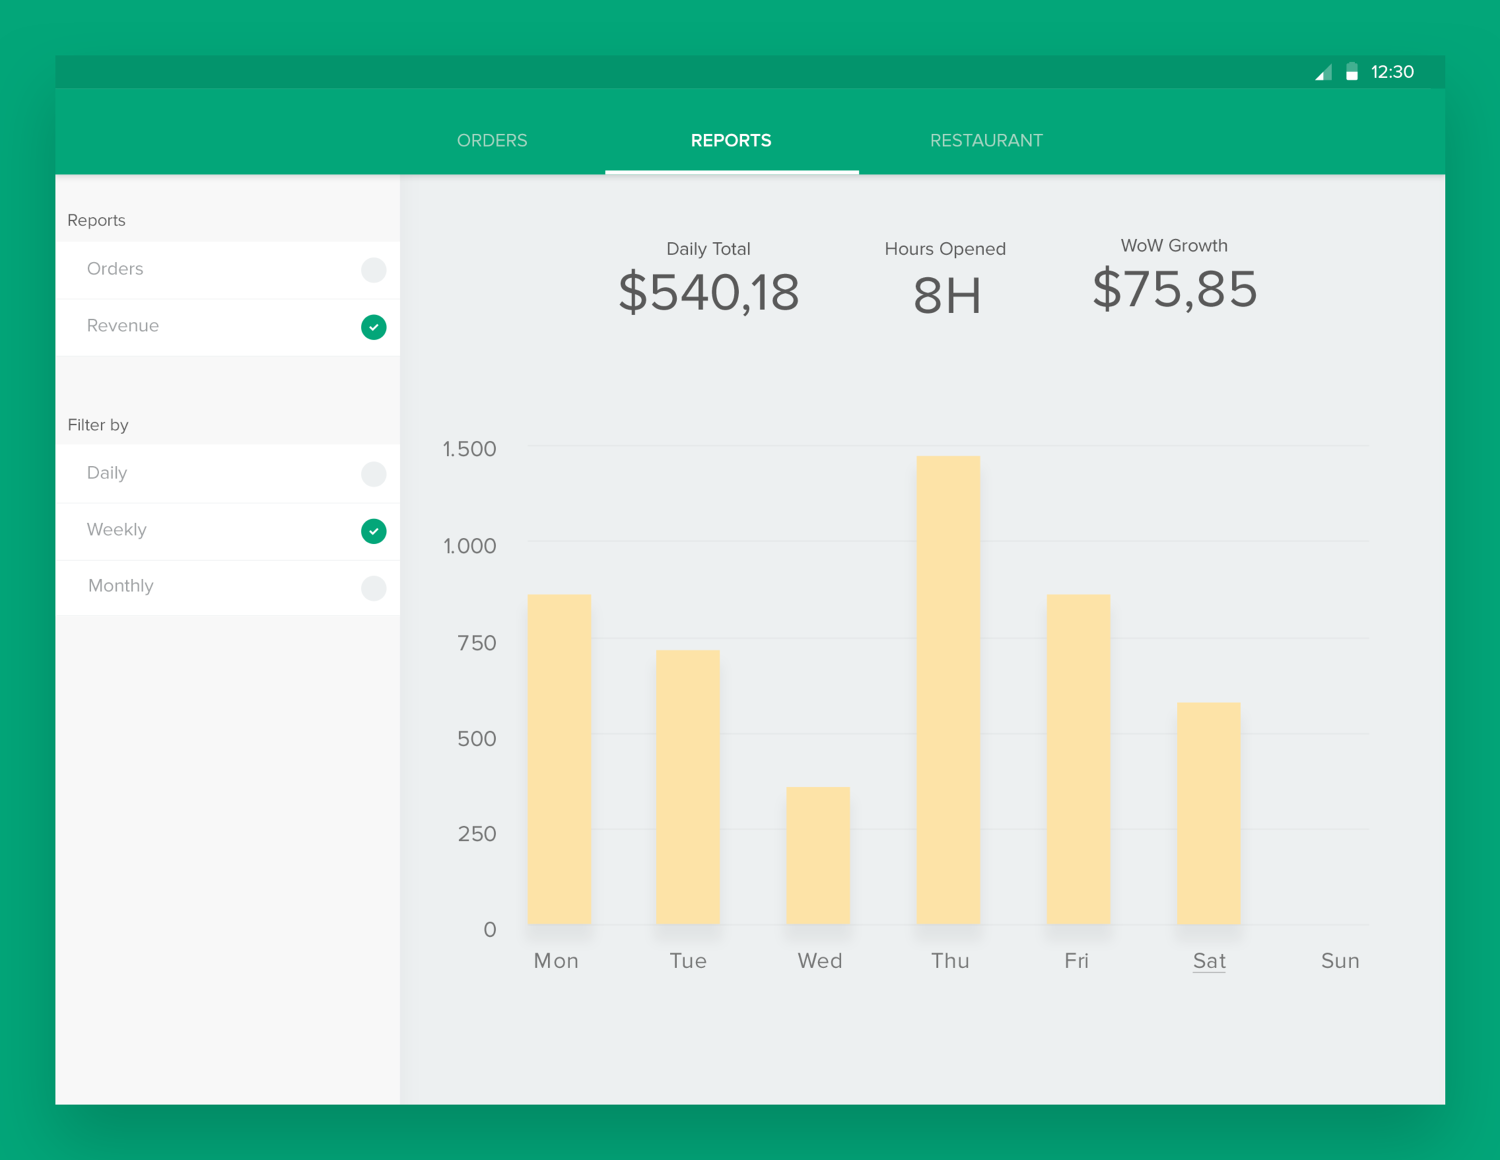The height and width of the screenshot is (1160, 1500).
Task: Switch to the Orders tab
Action: pyautogui.click(x=492, y=141)
